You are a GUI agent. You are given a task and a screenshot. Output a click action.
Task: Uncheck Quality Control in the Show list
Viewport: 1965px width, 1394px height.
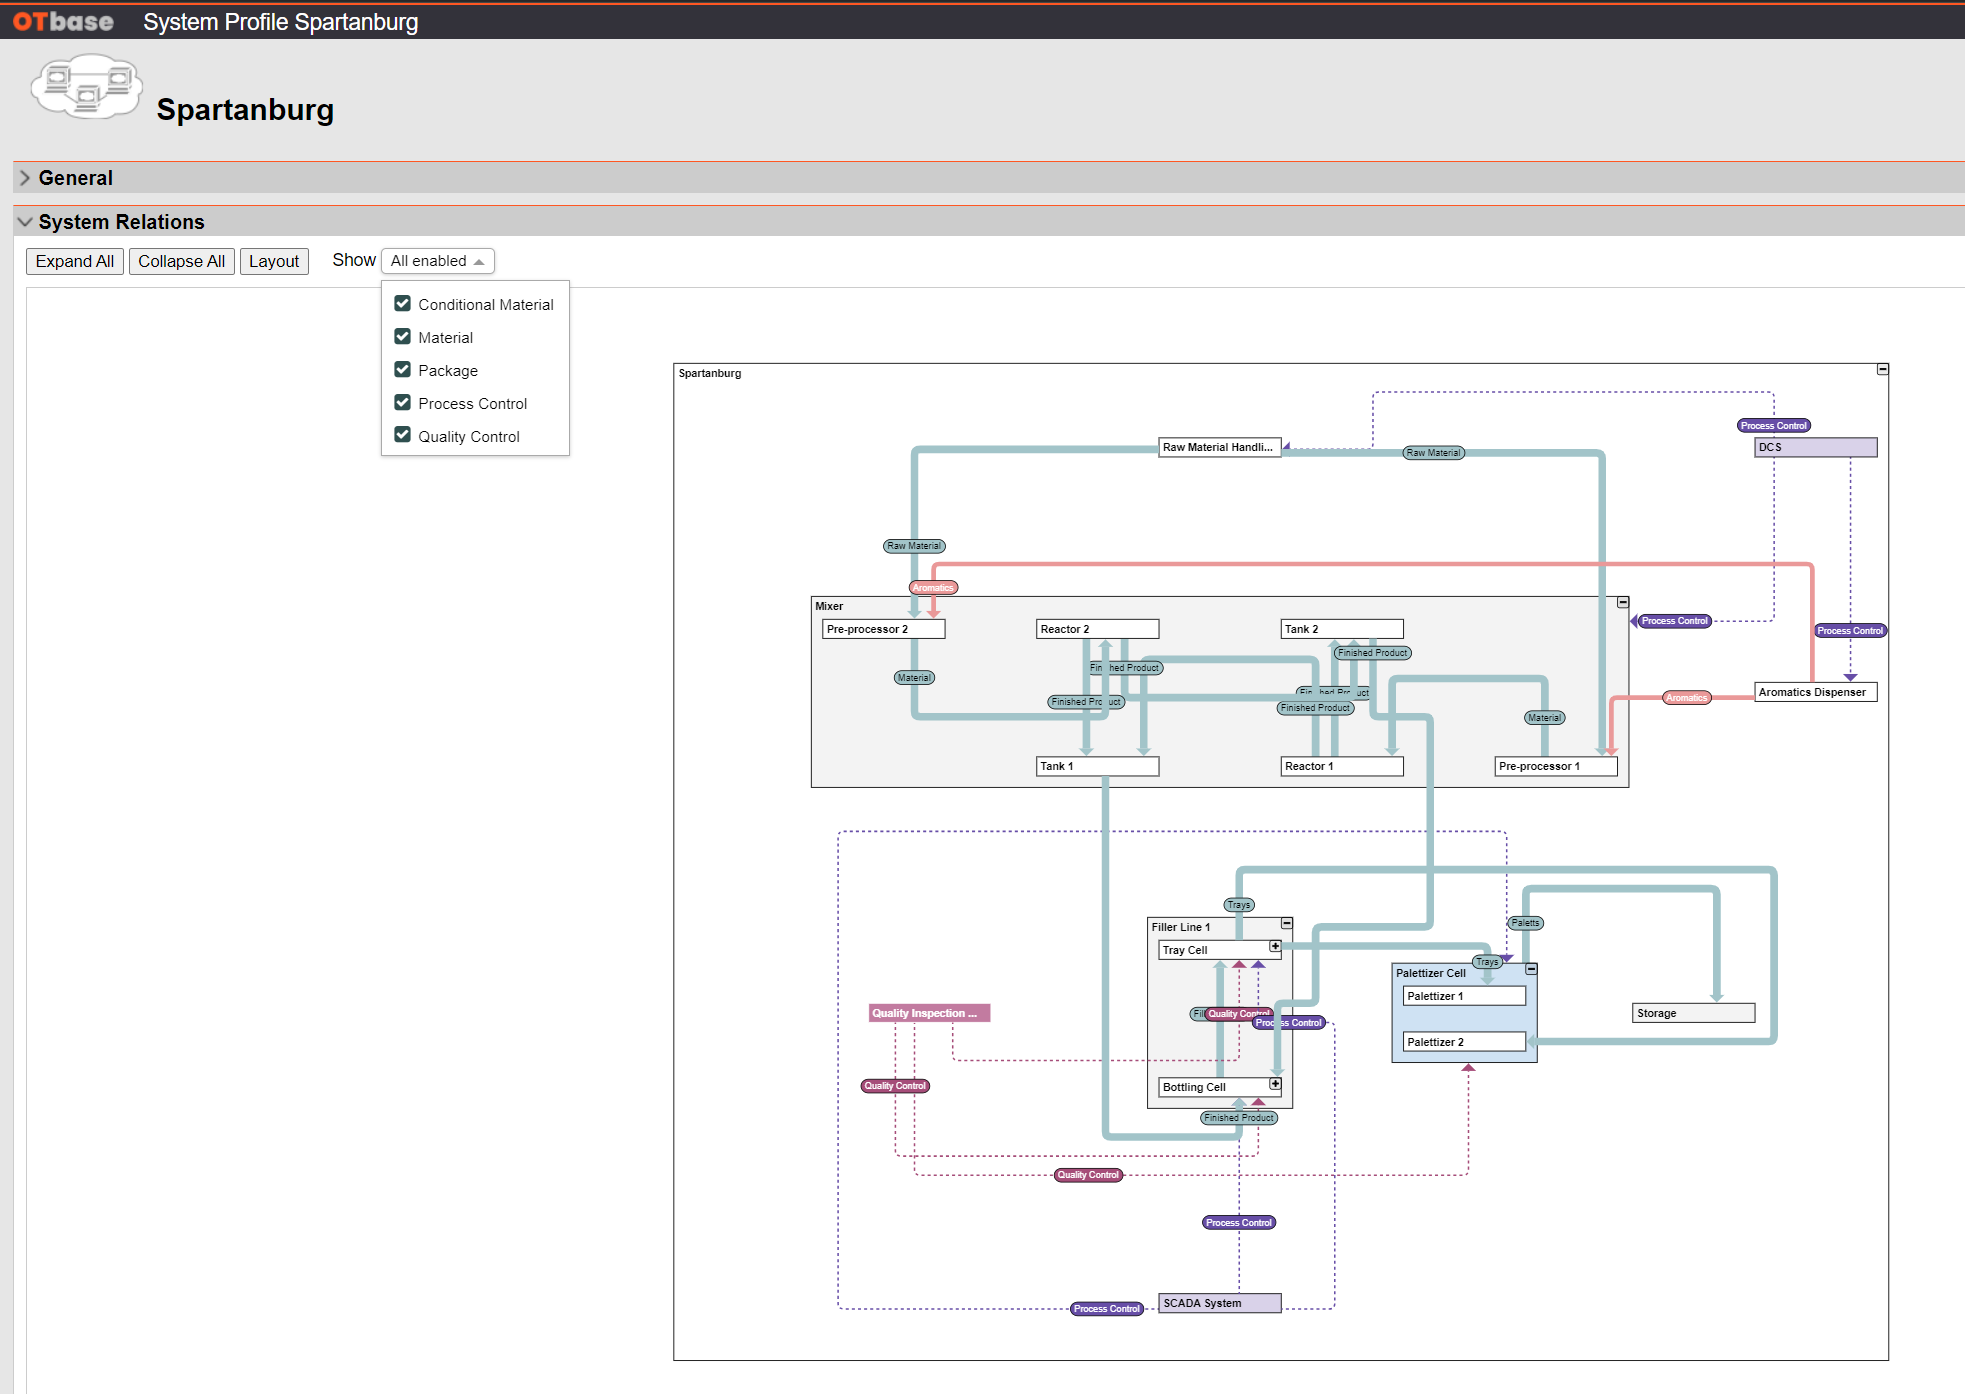click(x=402, y=434)
